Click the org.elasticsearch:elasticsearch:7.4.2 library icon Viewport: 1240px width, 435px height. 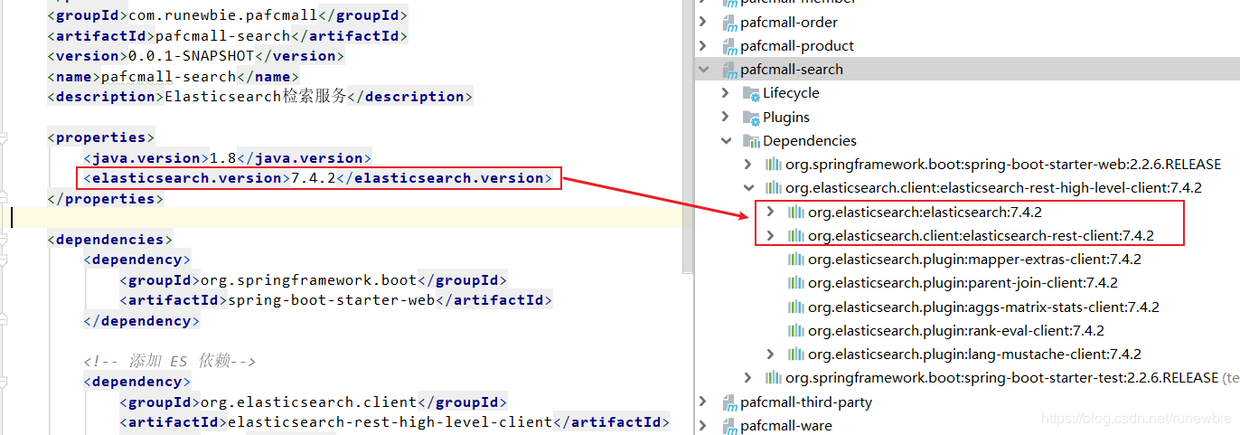(796, 212)
